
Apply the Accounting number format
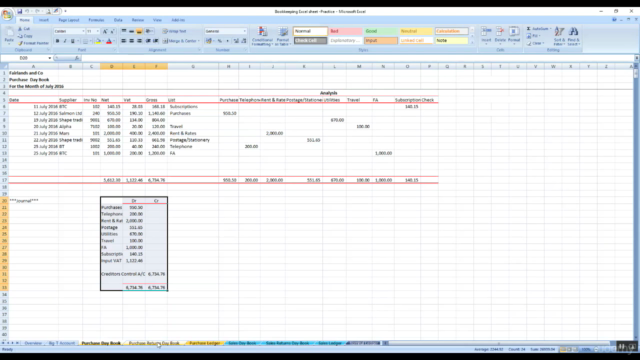click(209, 41)
